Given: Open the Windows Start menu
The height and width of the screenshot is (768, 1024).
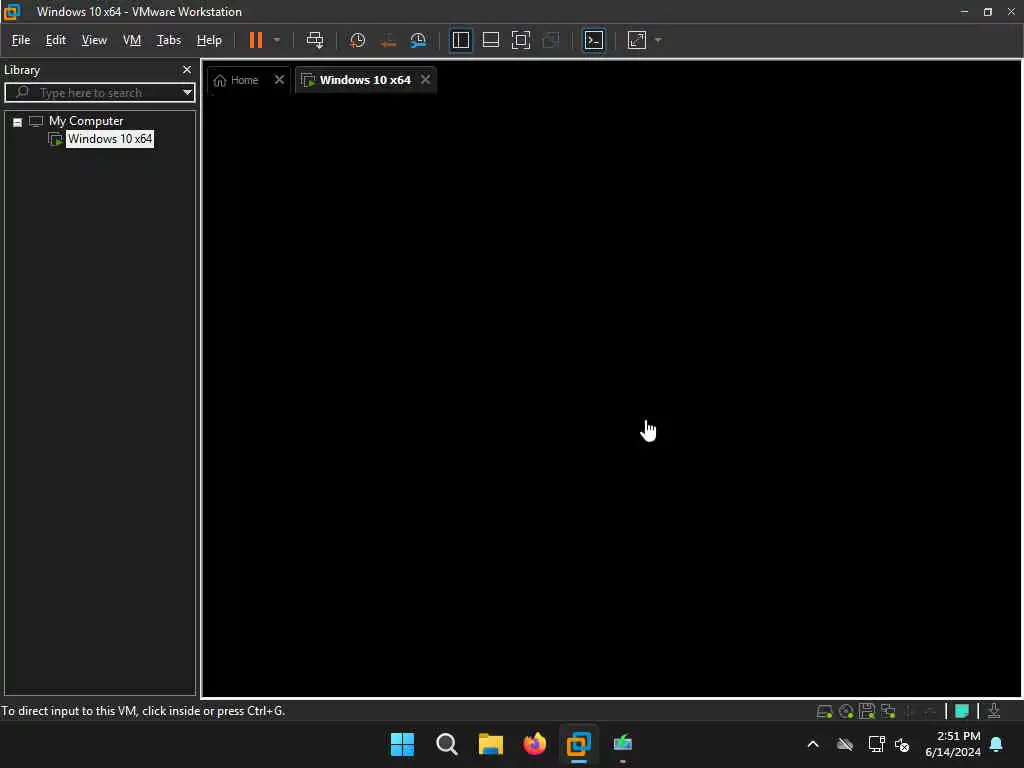Looking at the screenshot, I should click(402, 744).
